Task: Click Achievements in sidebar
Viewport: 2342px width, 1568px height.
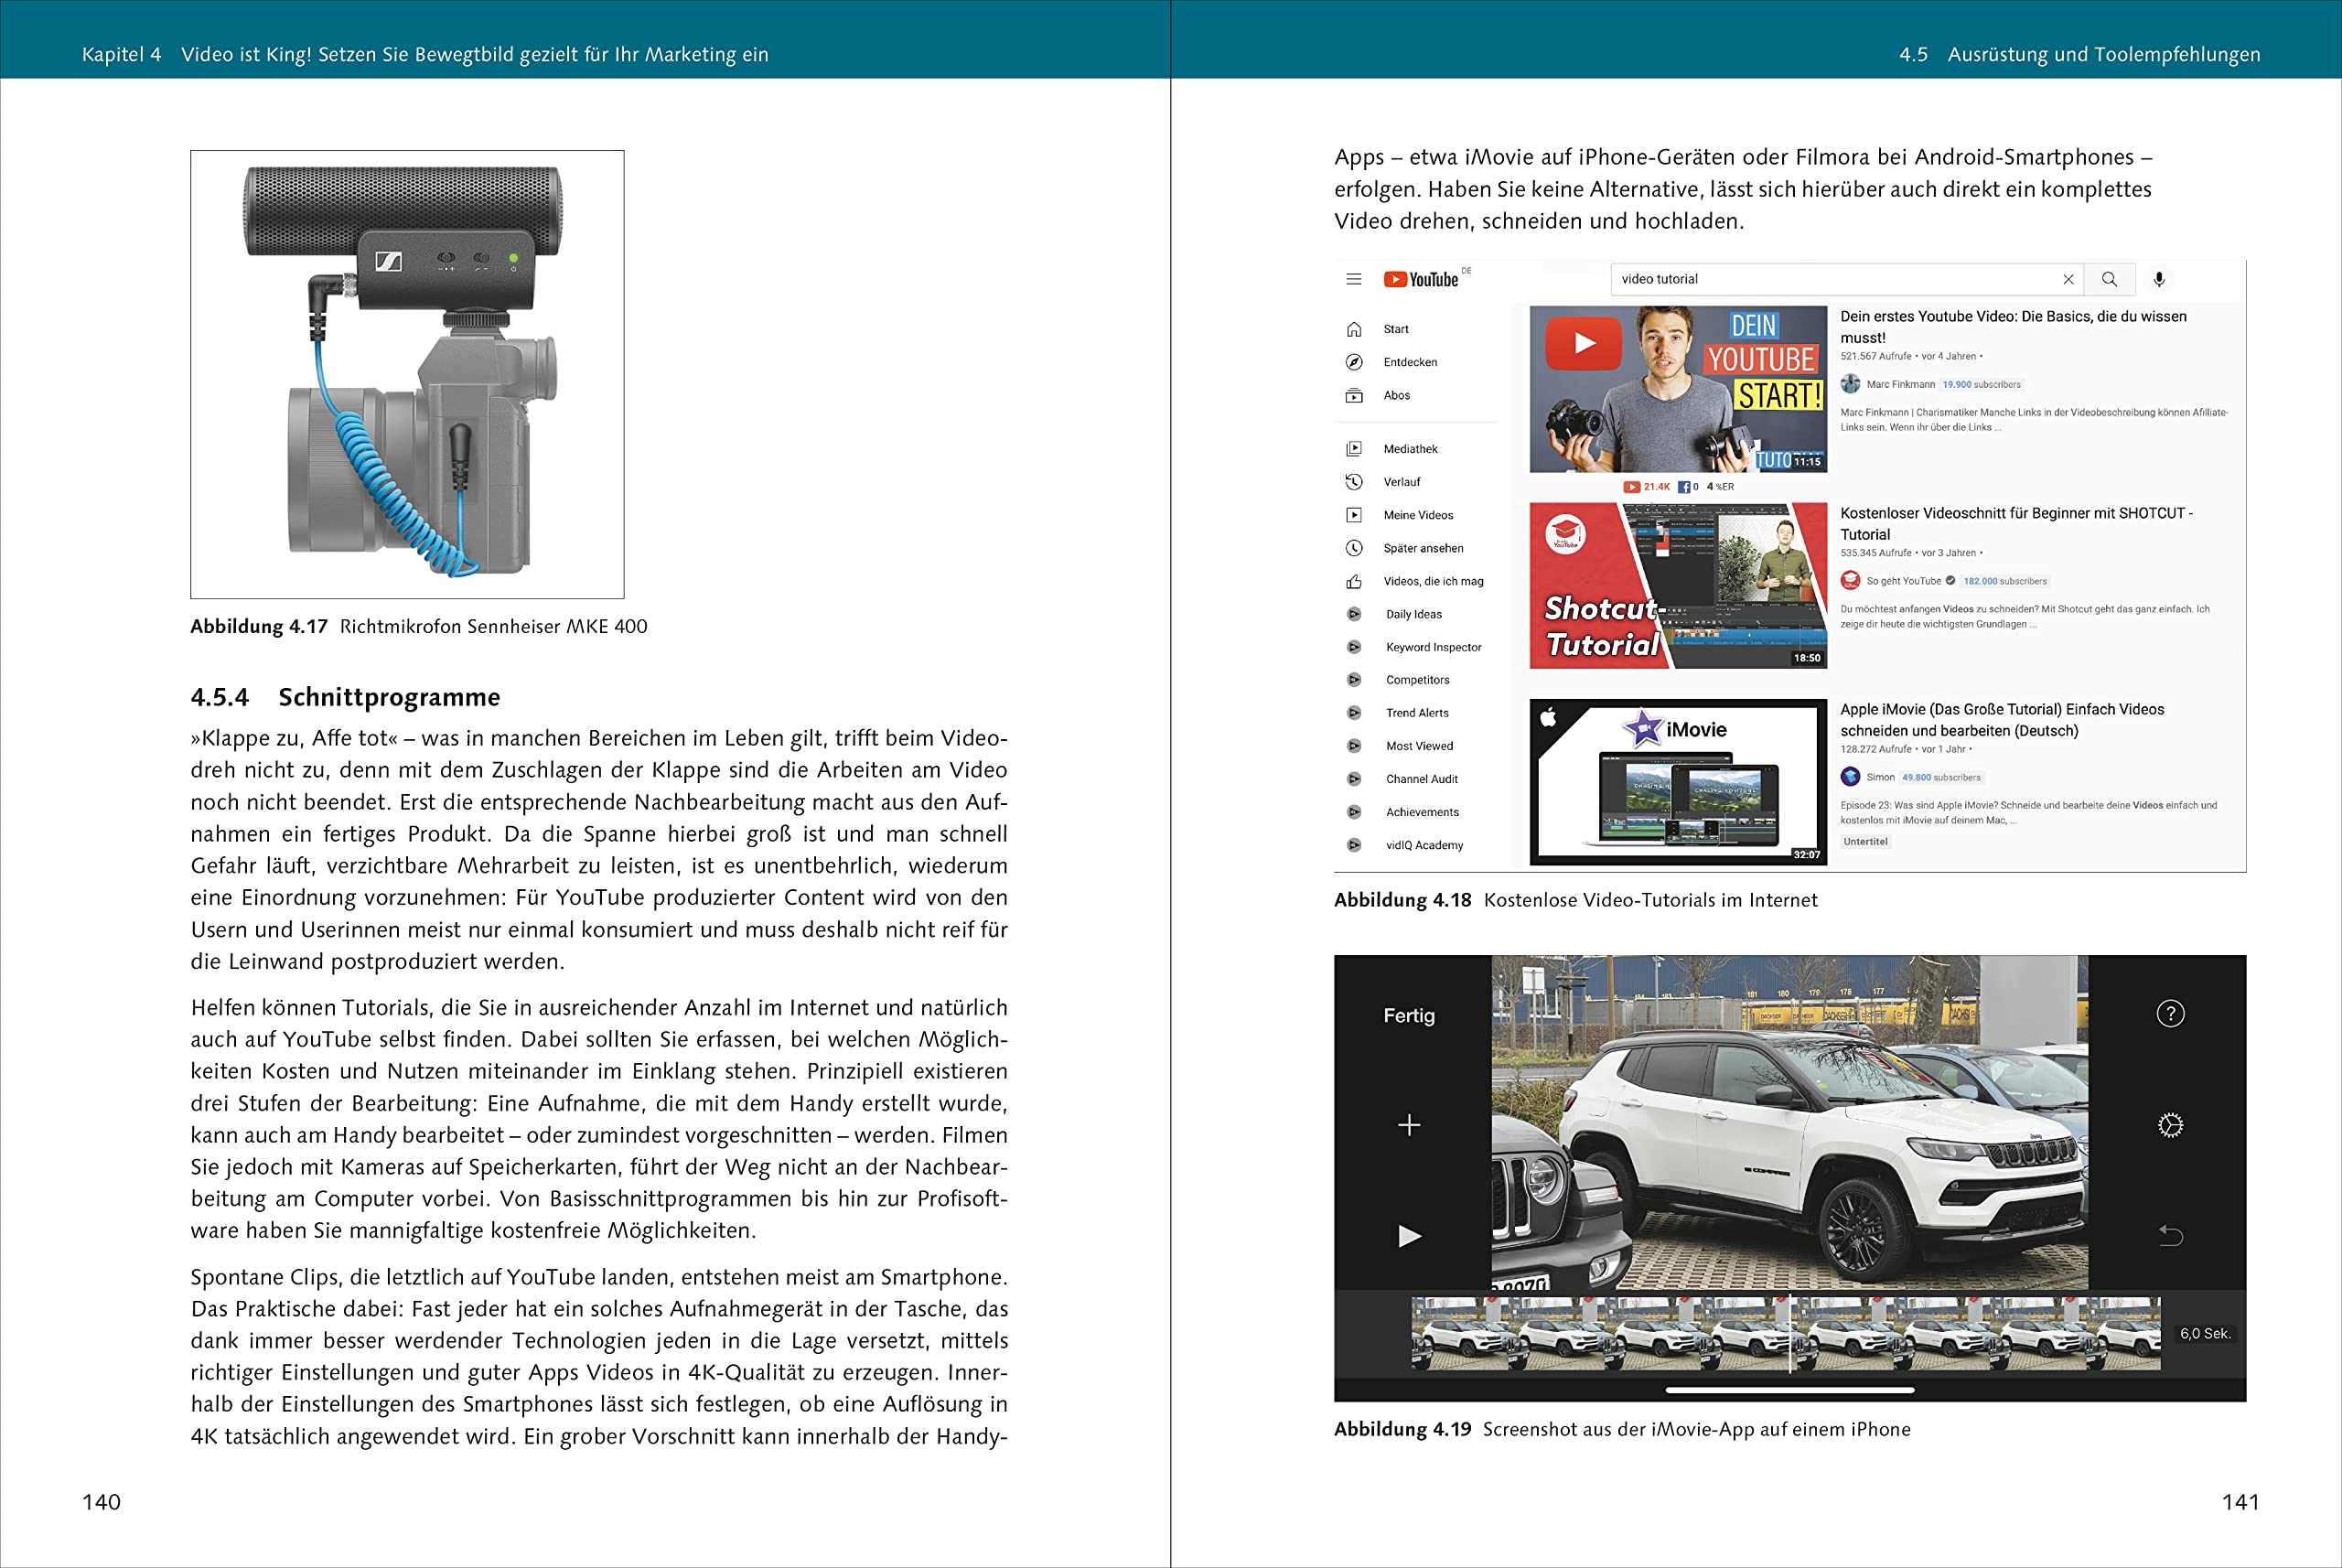Action: tap(1422, 812)
